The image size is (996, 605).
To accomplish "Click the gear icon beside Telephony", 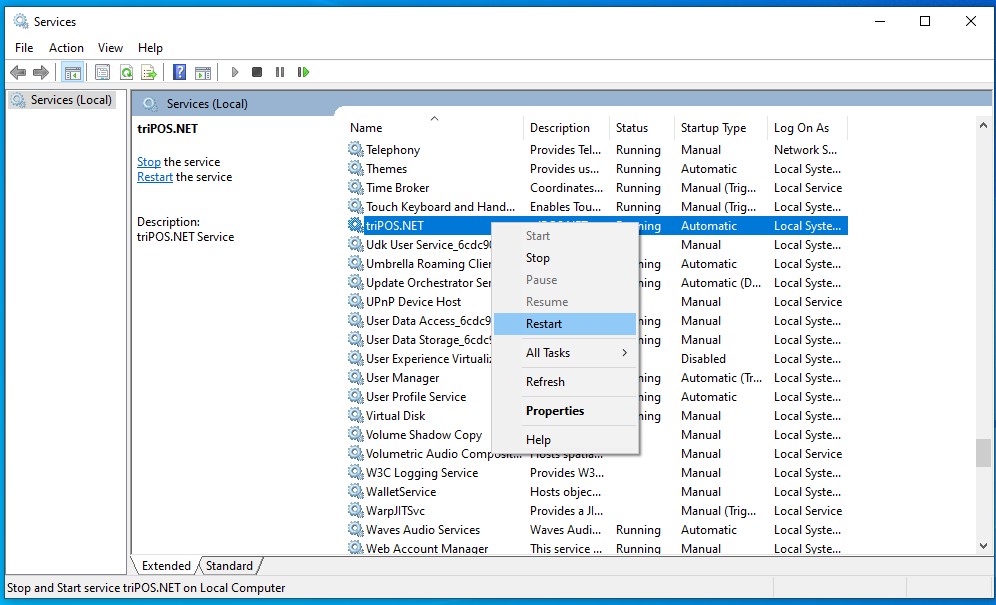I will tap(356, 149).
